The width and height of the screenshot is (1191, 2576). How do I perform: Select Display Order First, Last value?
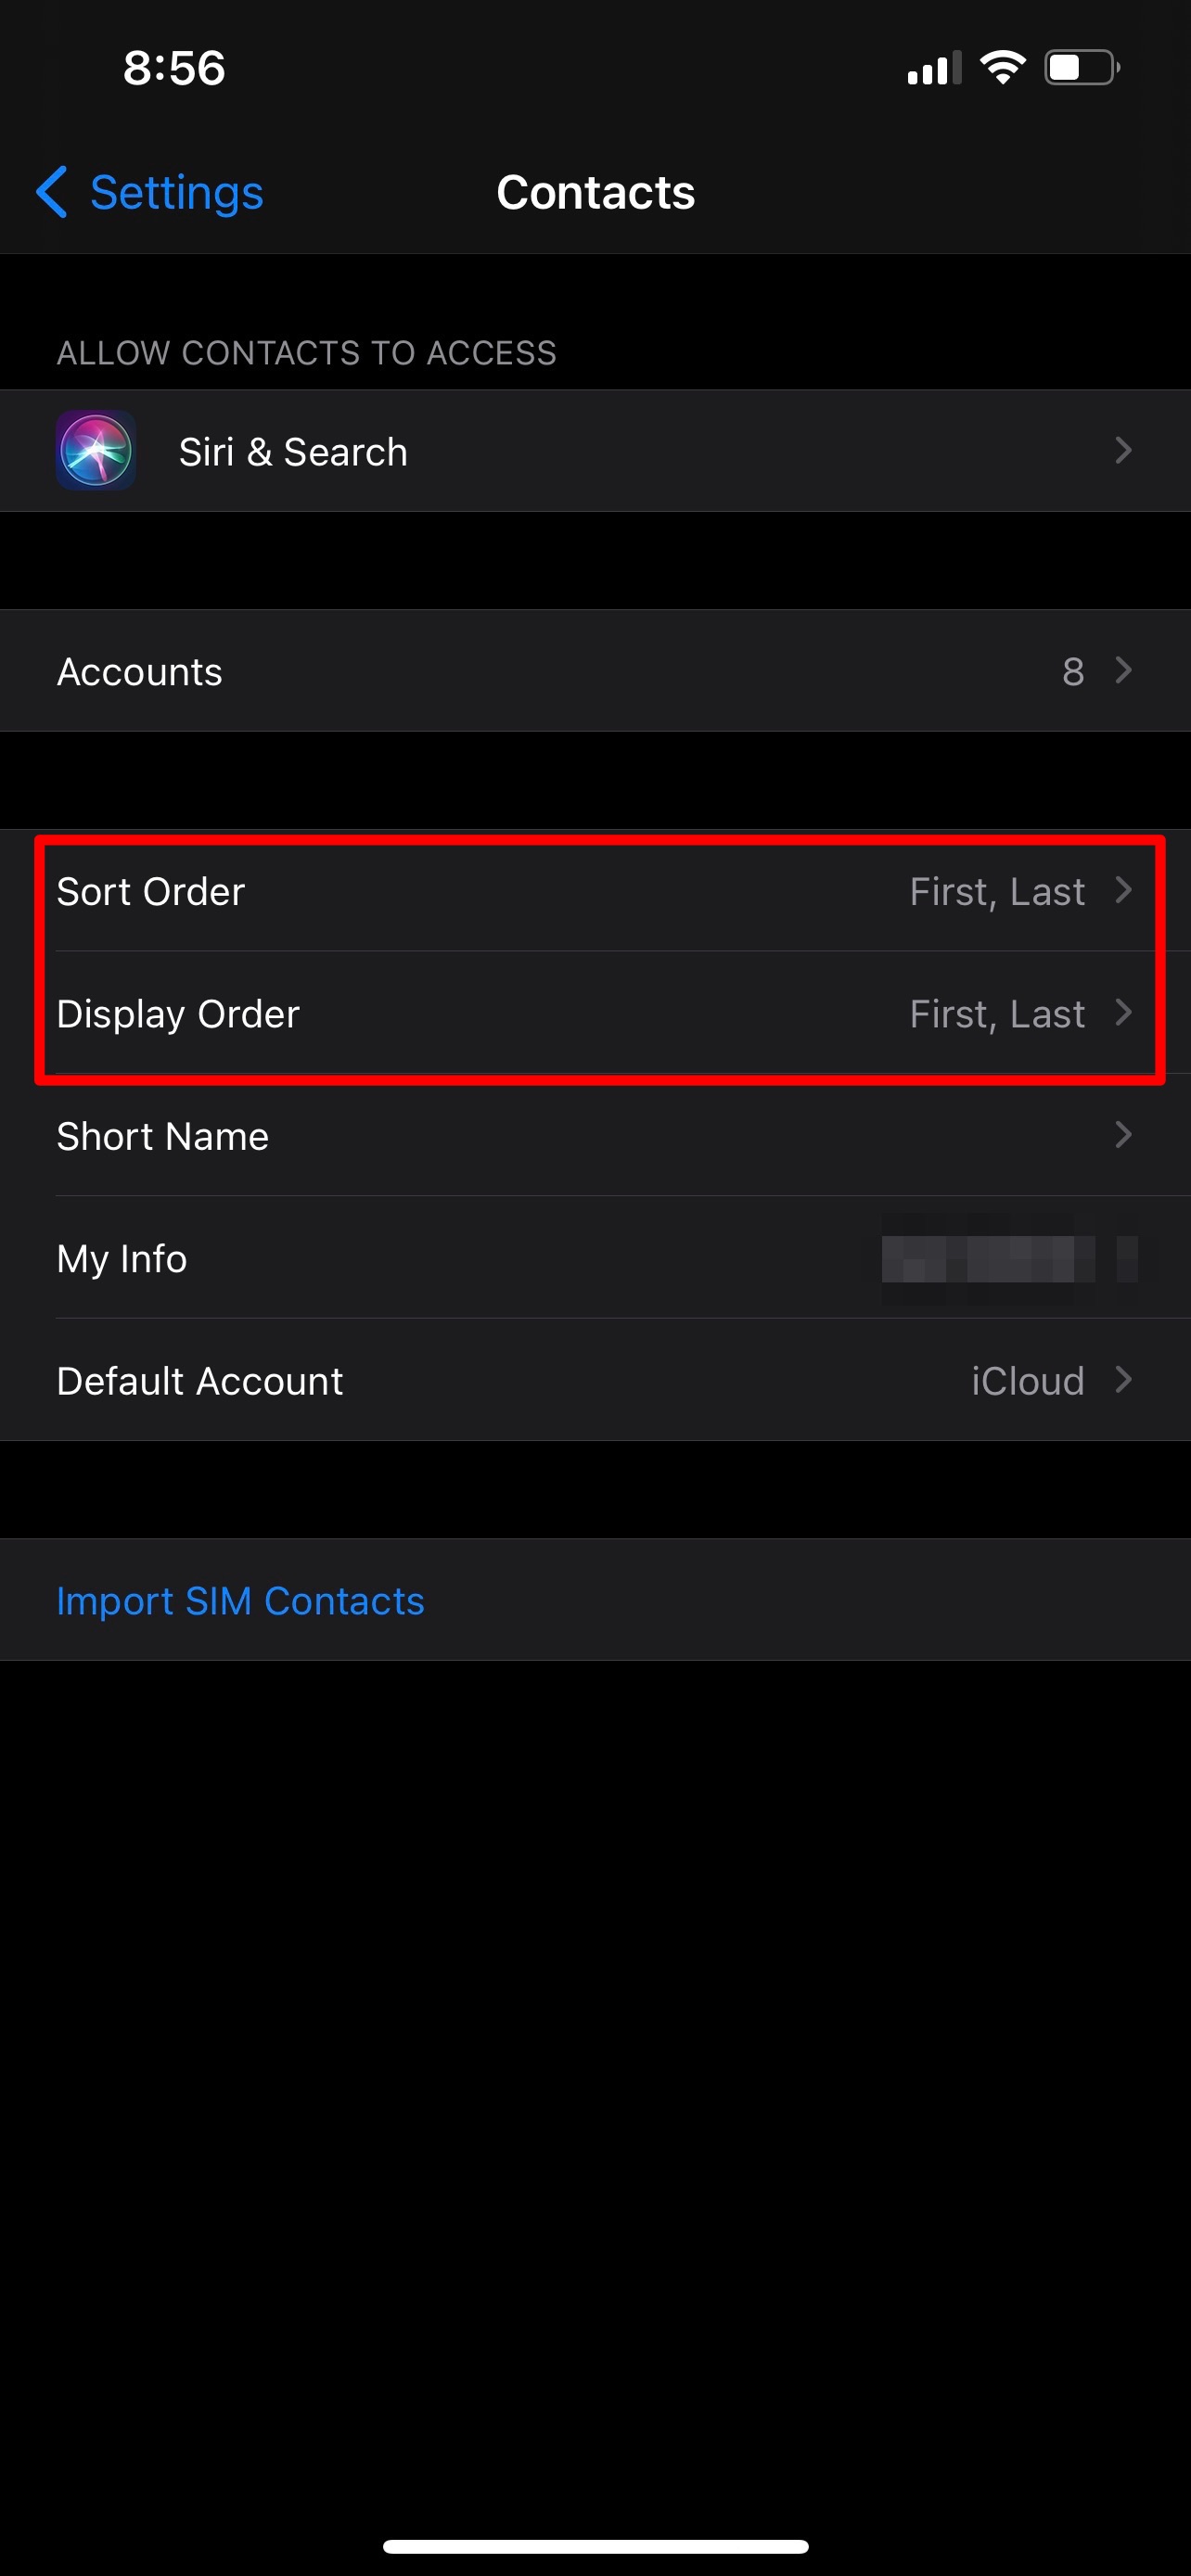996,1014
